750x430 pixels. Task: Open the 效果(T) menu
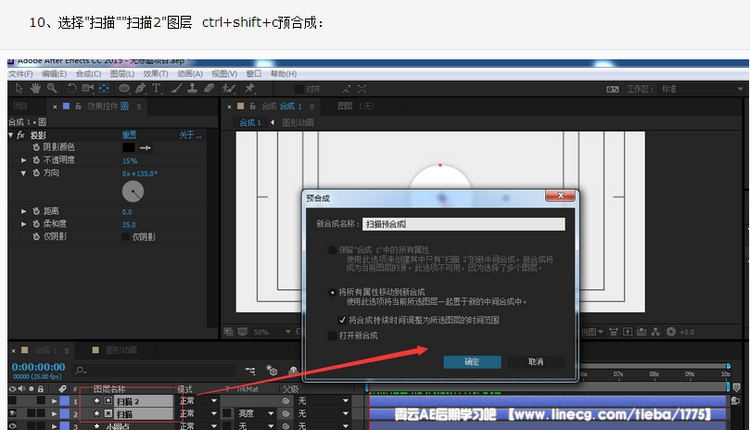click(x=155, y=74)
